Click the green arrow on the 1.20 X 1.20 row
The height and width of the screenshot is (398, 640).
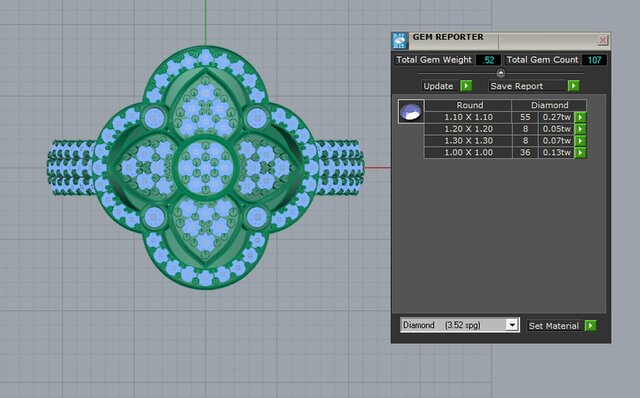click(x=580, y=129)
